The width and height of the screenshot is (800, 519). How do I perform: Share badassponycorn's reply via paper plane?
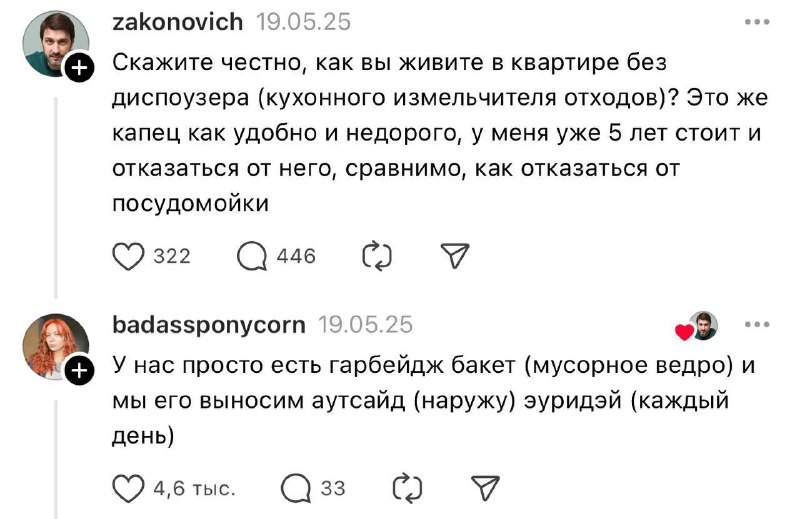(485, 488)
